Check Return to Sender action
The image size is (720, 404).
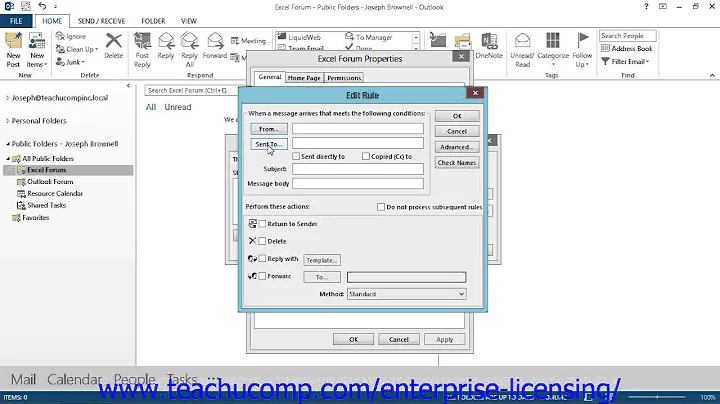click(x=262, y=224)
